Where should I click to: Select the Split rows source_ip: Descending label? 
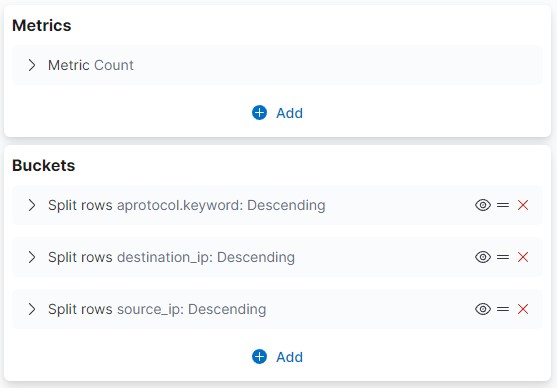[157, 309]
